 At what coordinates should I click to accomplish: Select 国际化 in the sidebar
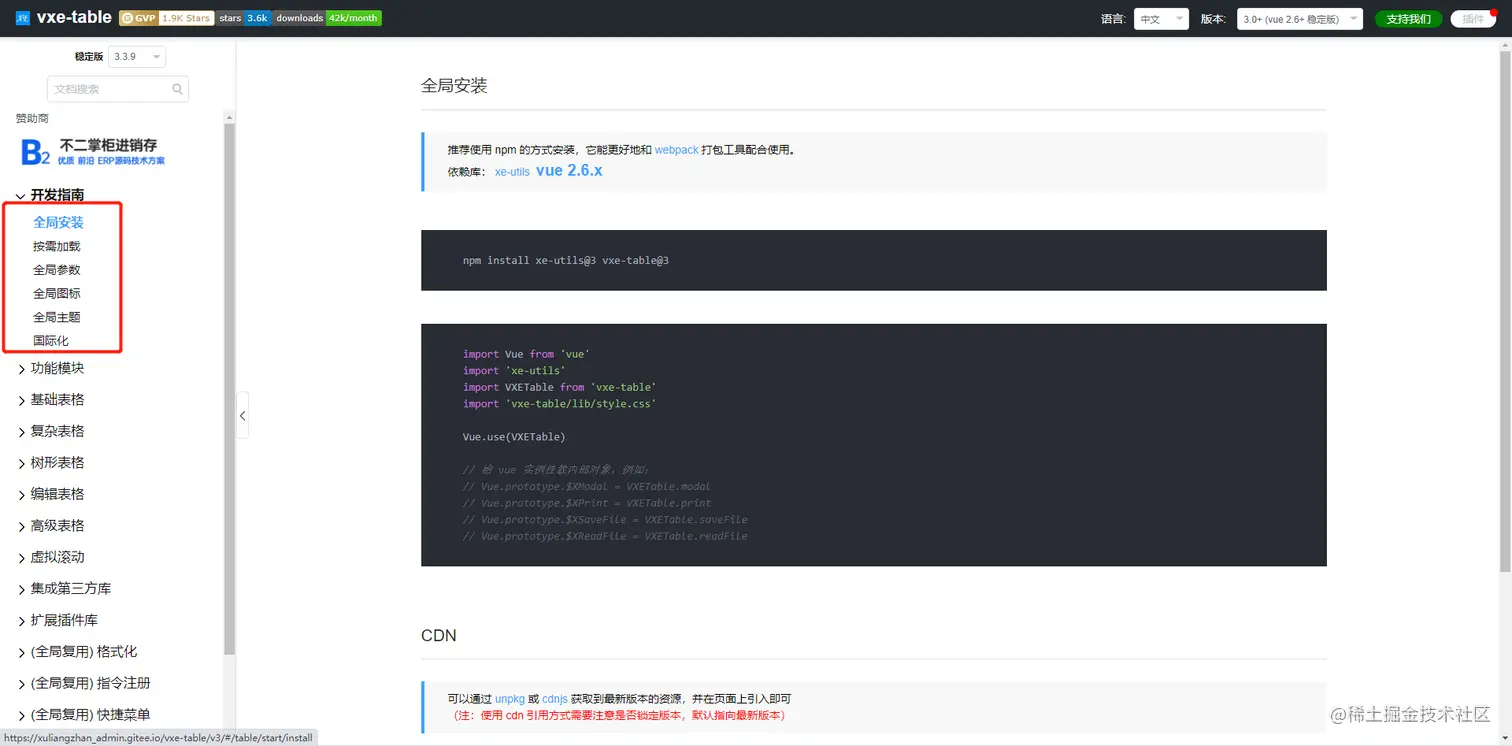tap(51, 341)
